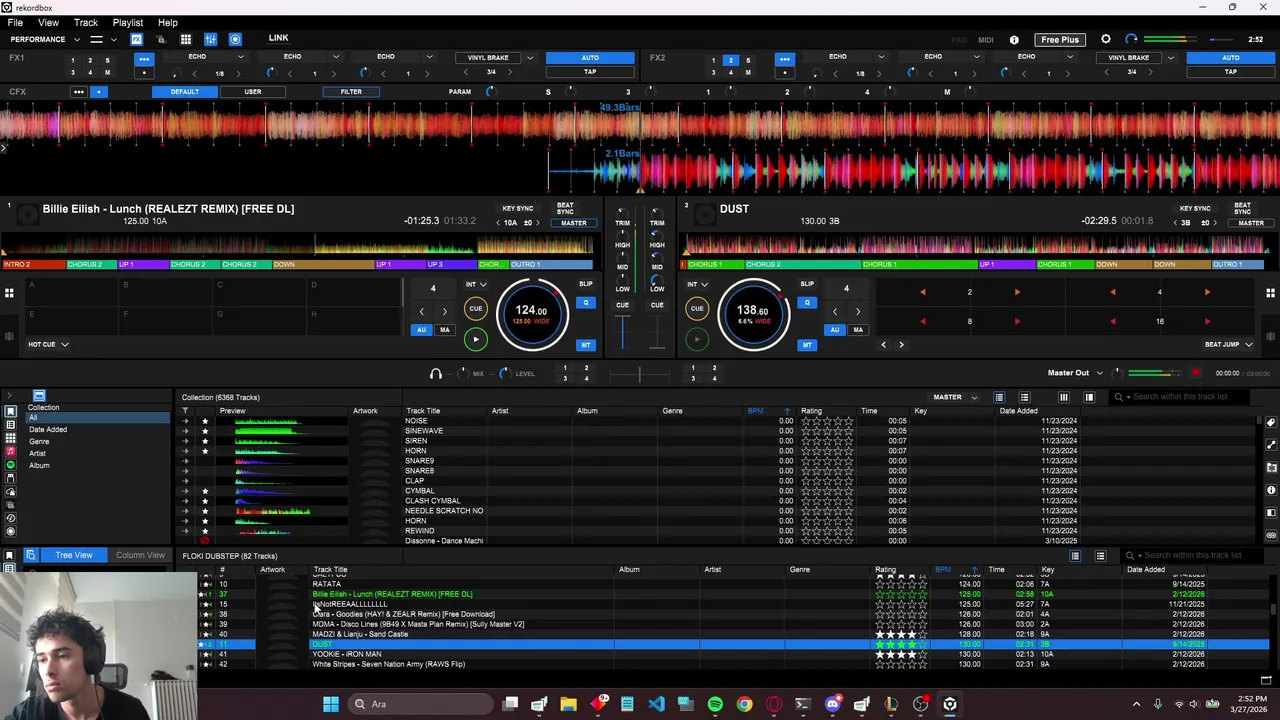The height and width of the screenshot is (720, 1280).
Task: Open the Playlist menu
Action: [x=128, y=22]
